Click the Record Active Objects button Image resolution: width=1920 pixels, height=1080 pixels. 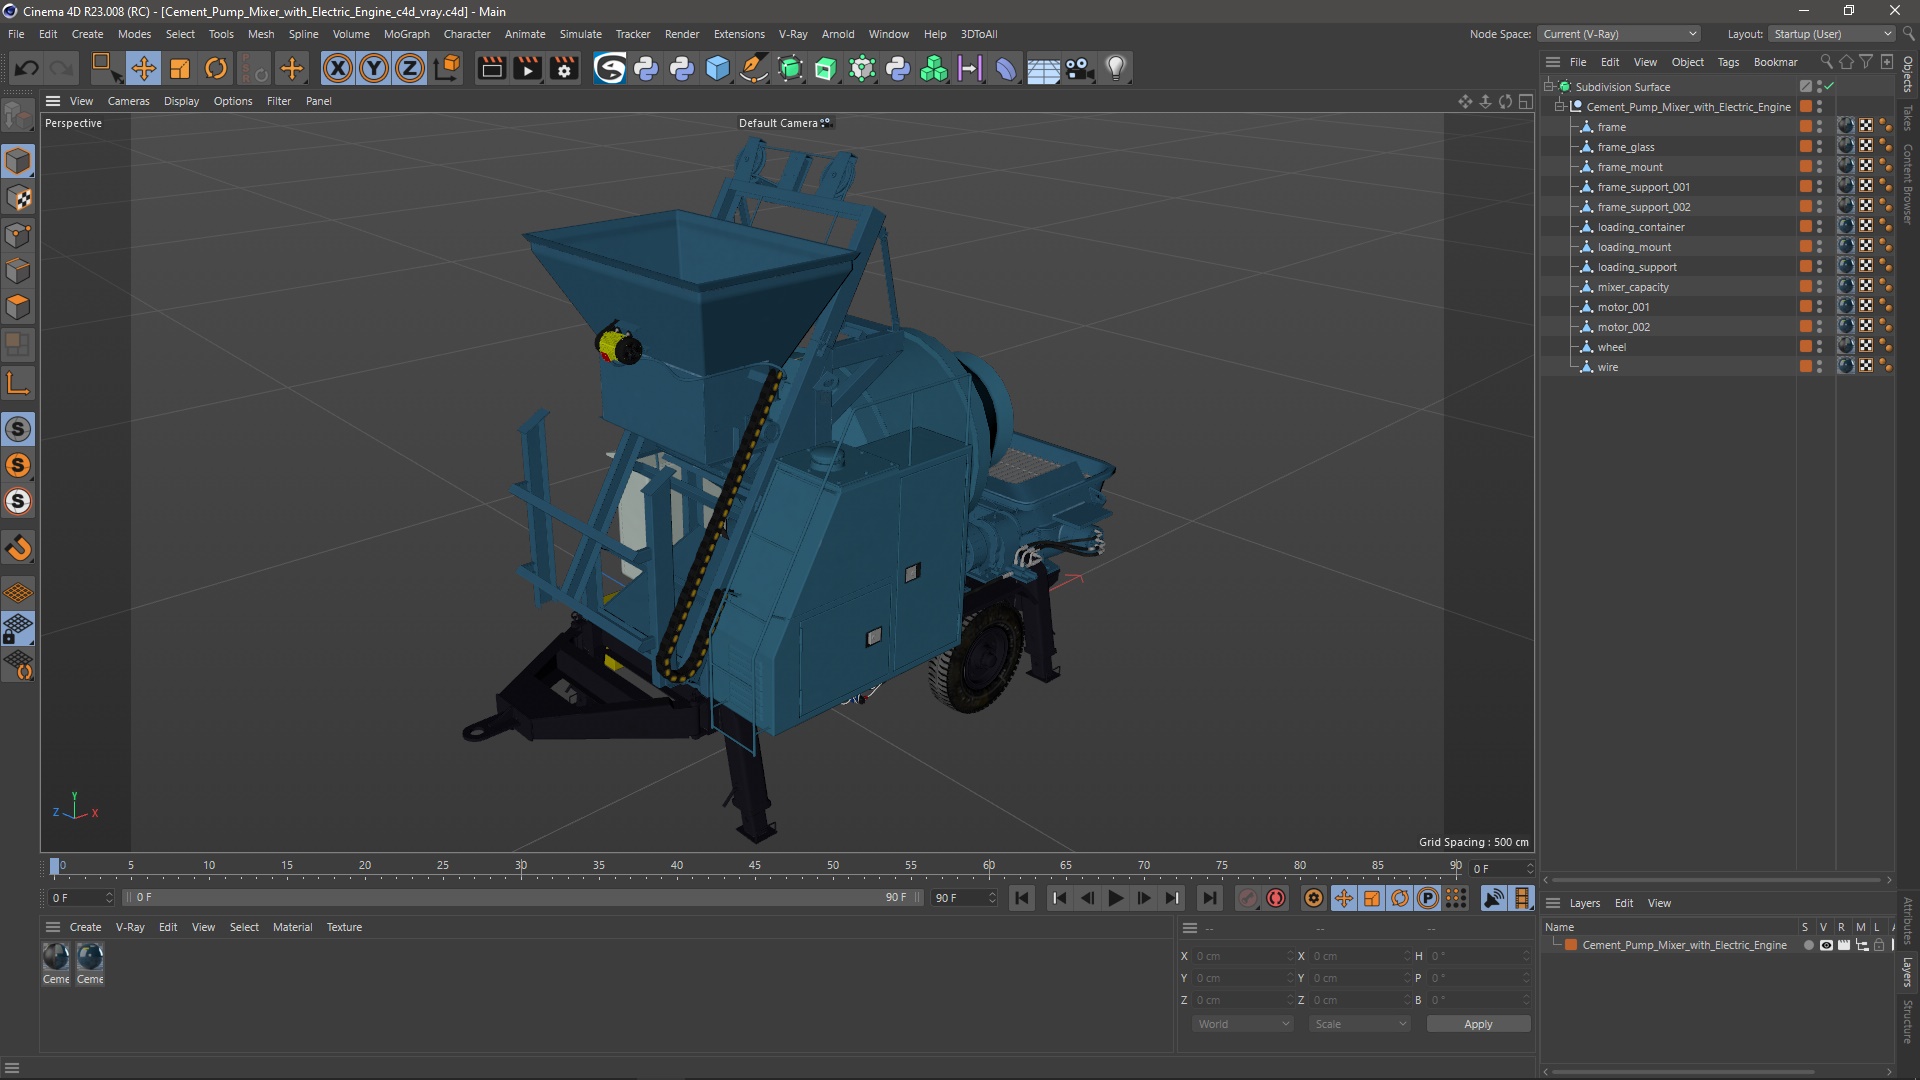(x=1247, y=898)
